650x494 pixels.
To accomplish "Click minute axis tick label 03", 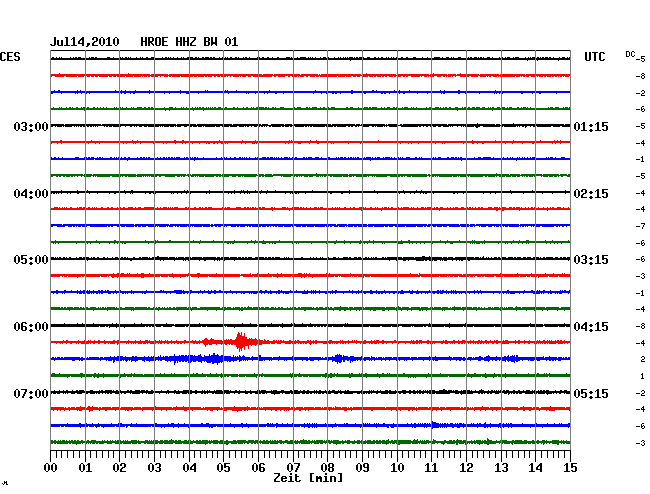I will tap(154, 468).
